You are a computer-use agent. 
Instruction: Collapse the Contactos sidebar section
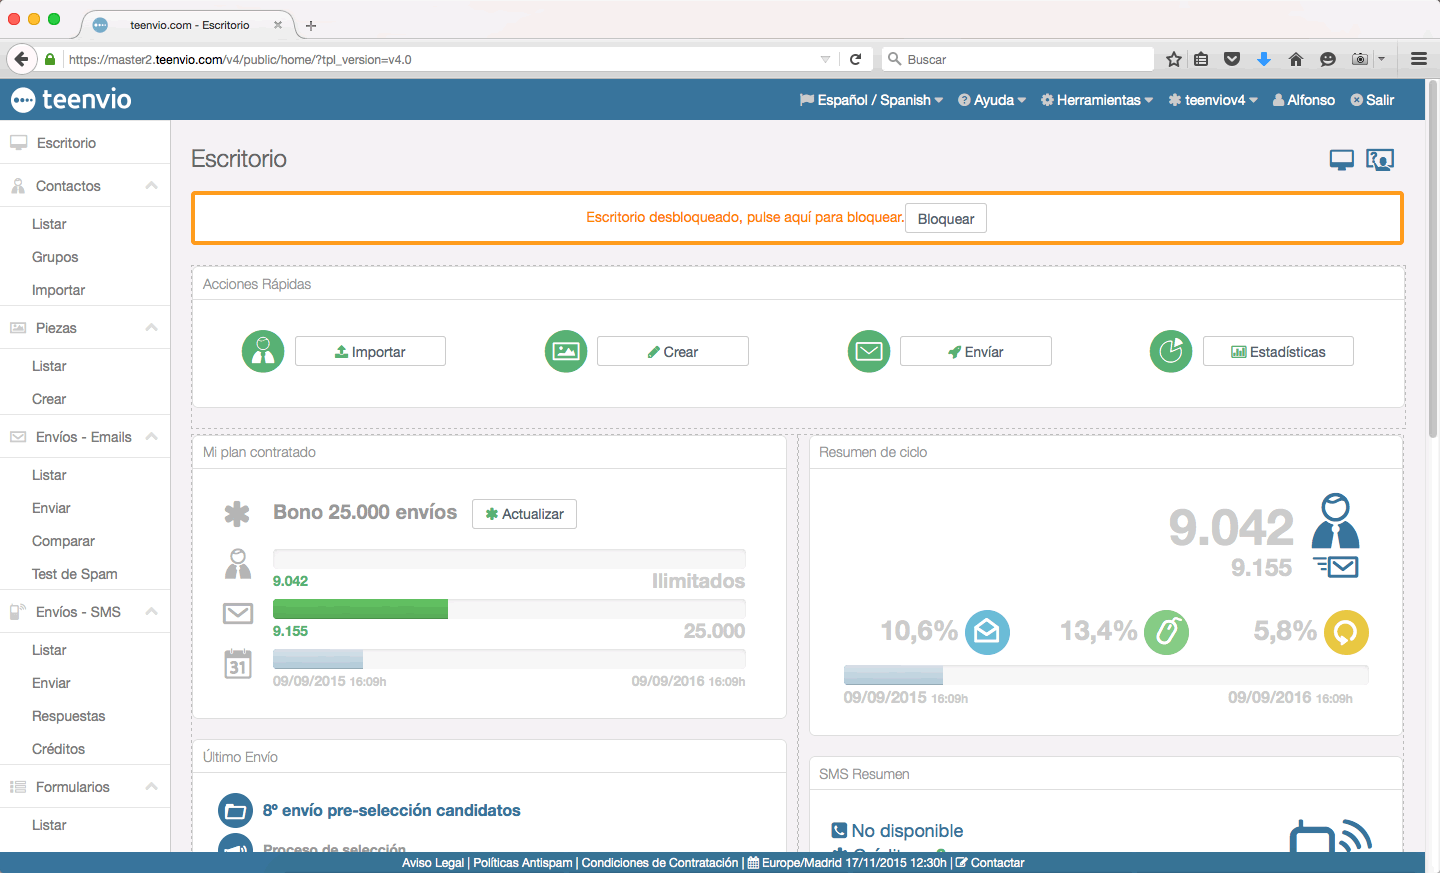(151, 186)
